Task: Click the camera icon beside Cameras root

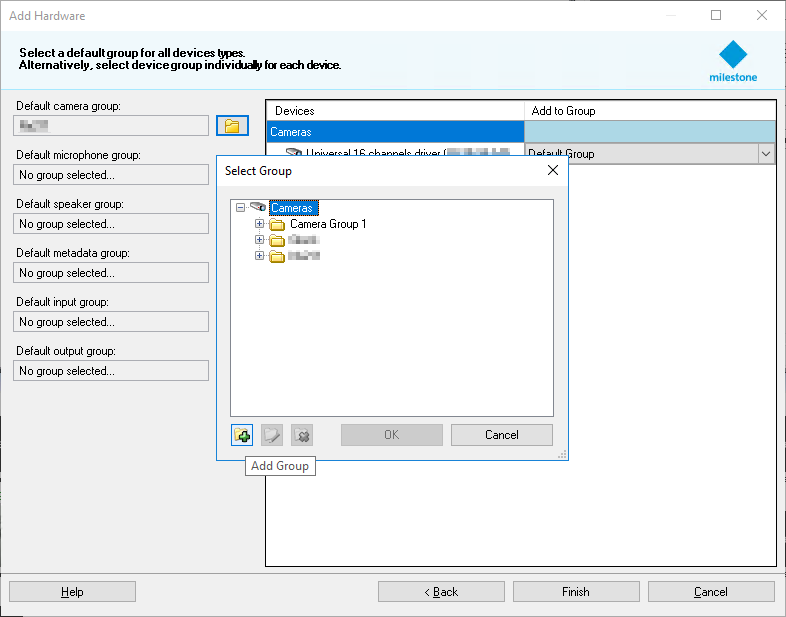Action: pos(258,208)
